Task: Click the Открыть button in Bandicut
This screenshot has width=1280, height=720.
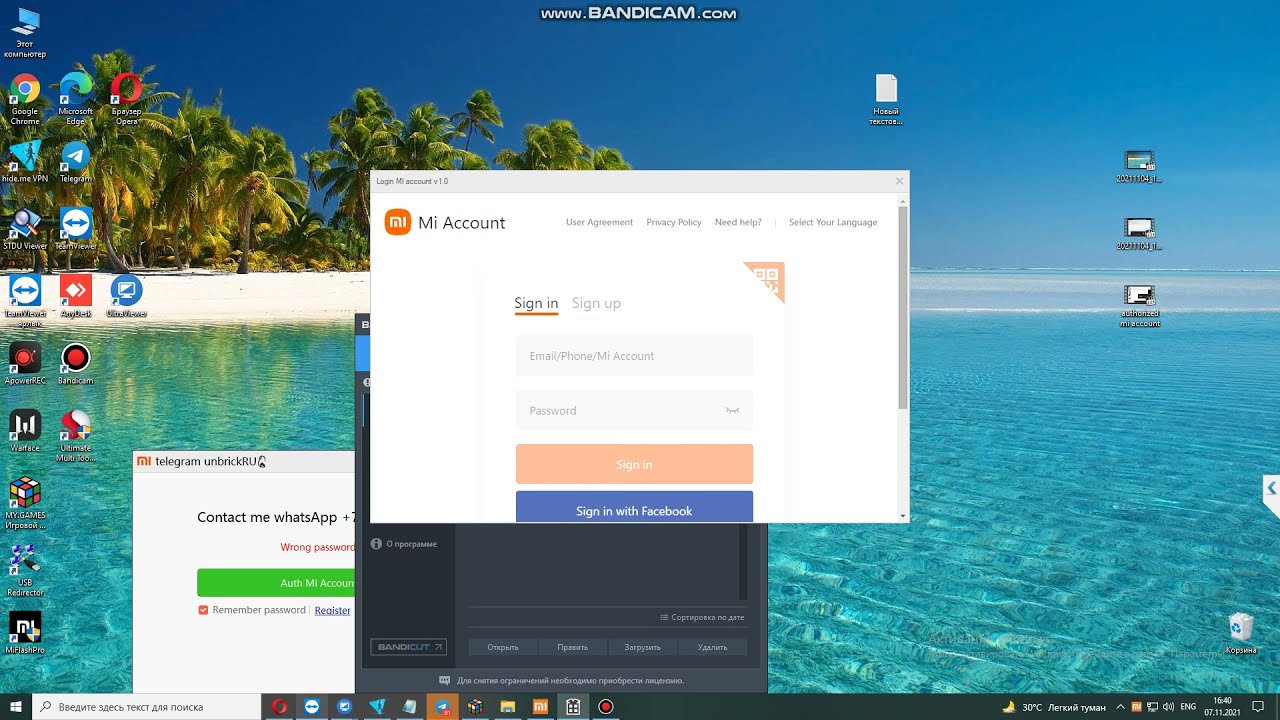Action: (x=503, y=647)
